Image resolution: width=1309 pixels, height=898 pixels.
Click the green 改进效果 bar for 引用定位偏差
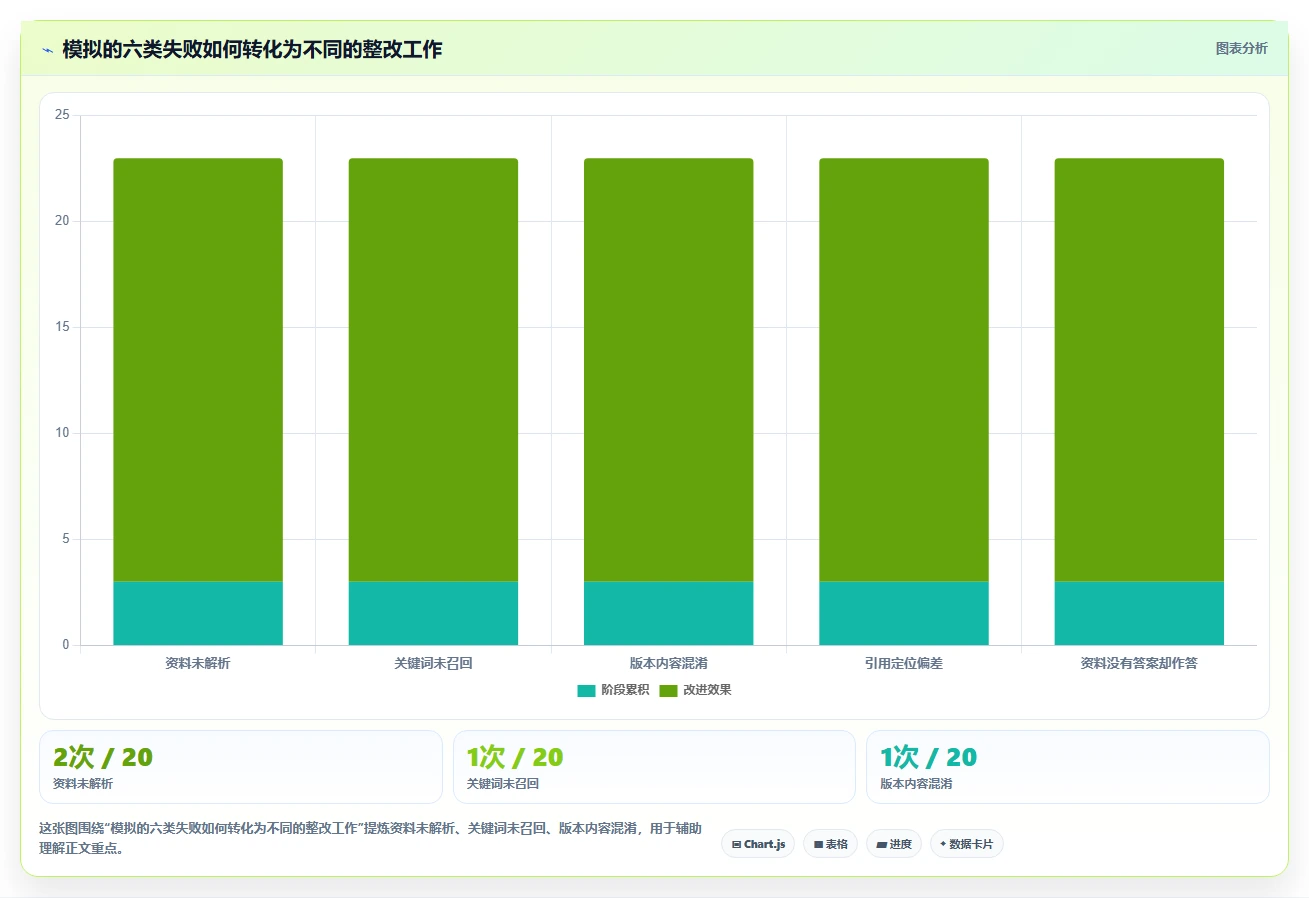[904, 370]
